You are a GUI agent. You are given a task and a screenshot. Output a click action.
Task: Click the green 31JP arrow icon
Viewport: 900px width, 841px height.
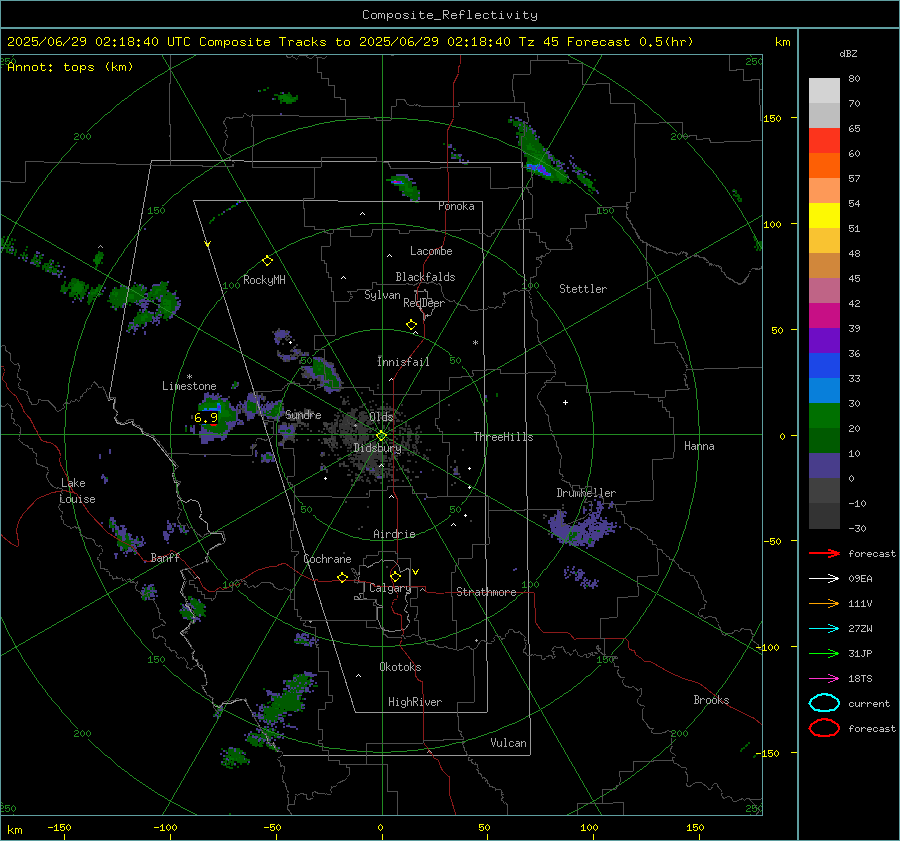824,653
